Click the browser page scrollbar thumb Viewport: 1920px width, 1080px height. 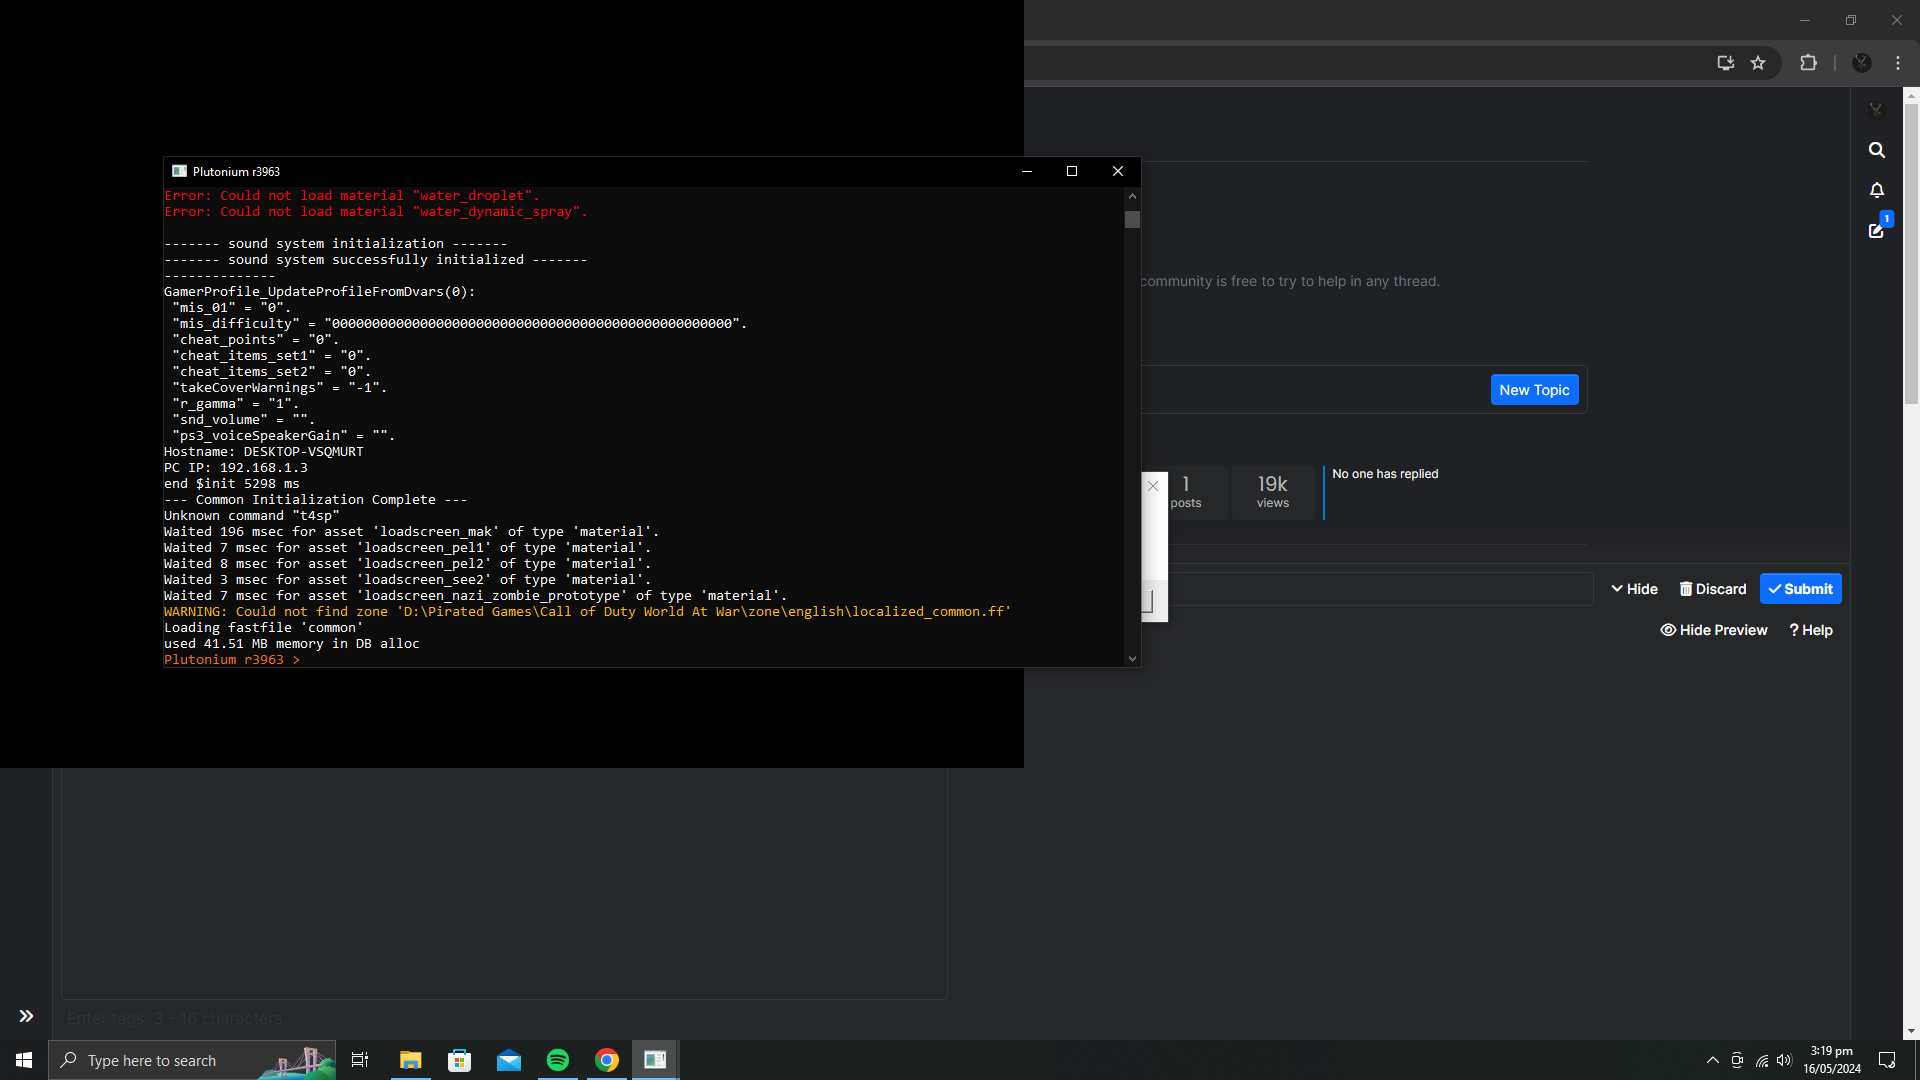click(x=1911, y=254)
